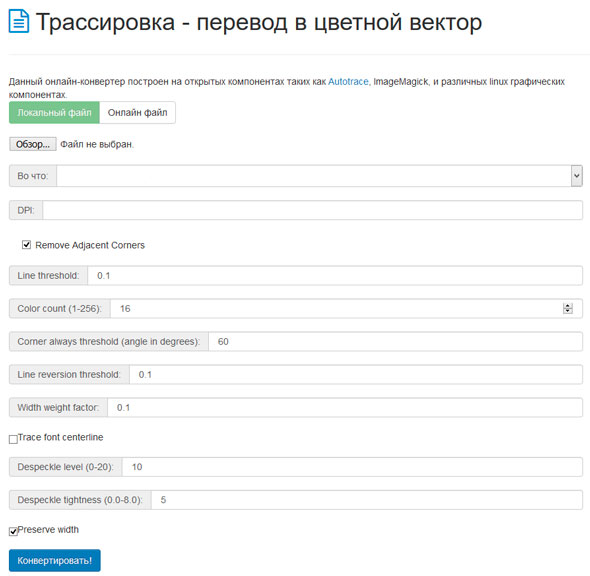Image resolution: width=590 pixels, height=576 pixels.
Task: Enable the Trace font centerline checkbox
Action: click(13, 439)
